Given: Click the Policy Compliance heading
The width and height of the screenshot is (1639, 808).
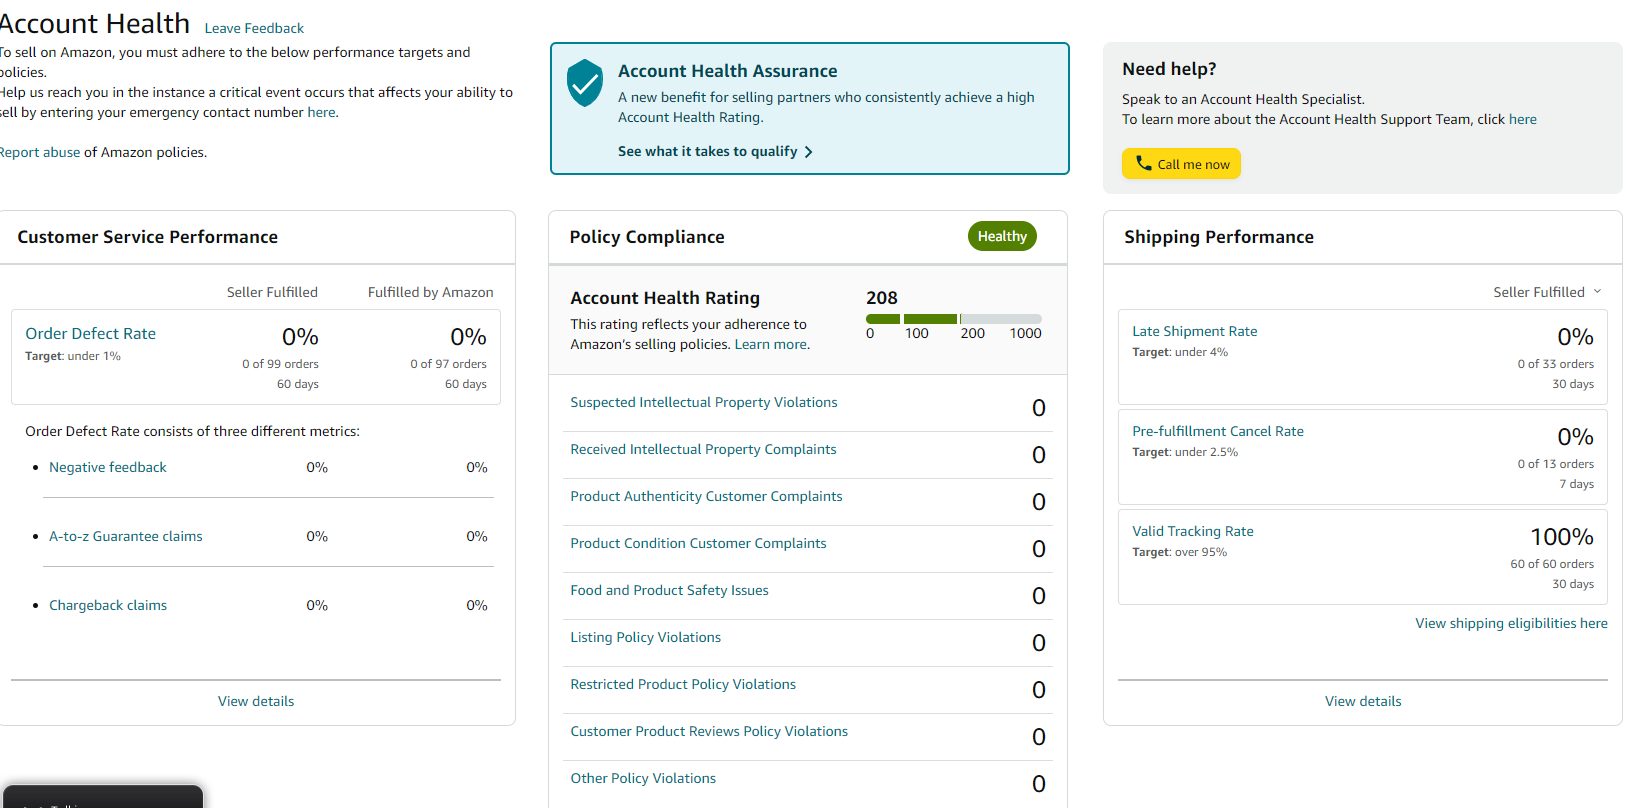Looking at the screenshot, I should point(647,237).
